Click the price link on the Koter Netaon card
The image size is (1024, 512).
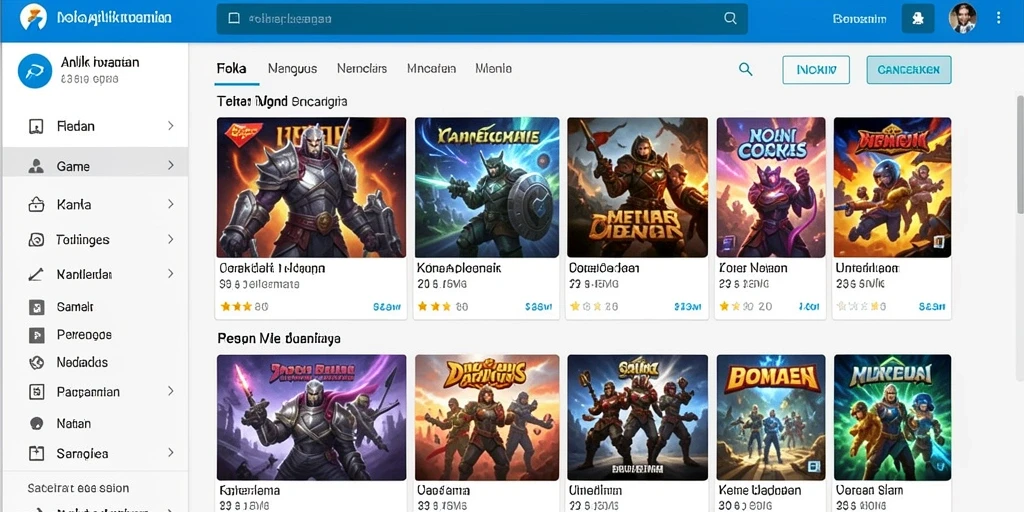click(808, 306)
